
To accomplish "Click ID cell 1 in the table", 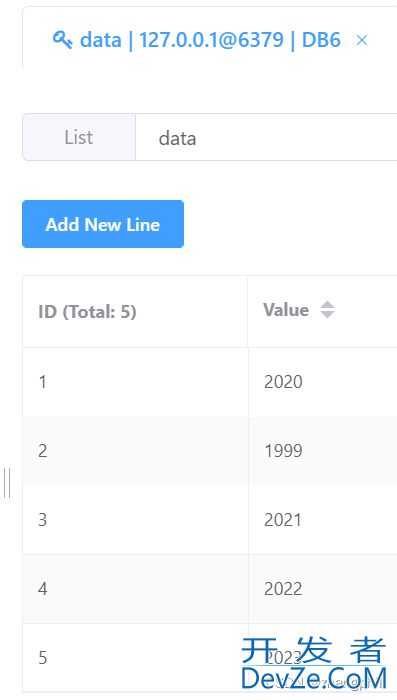I will click(x=135, y=382).
